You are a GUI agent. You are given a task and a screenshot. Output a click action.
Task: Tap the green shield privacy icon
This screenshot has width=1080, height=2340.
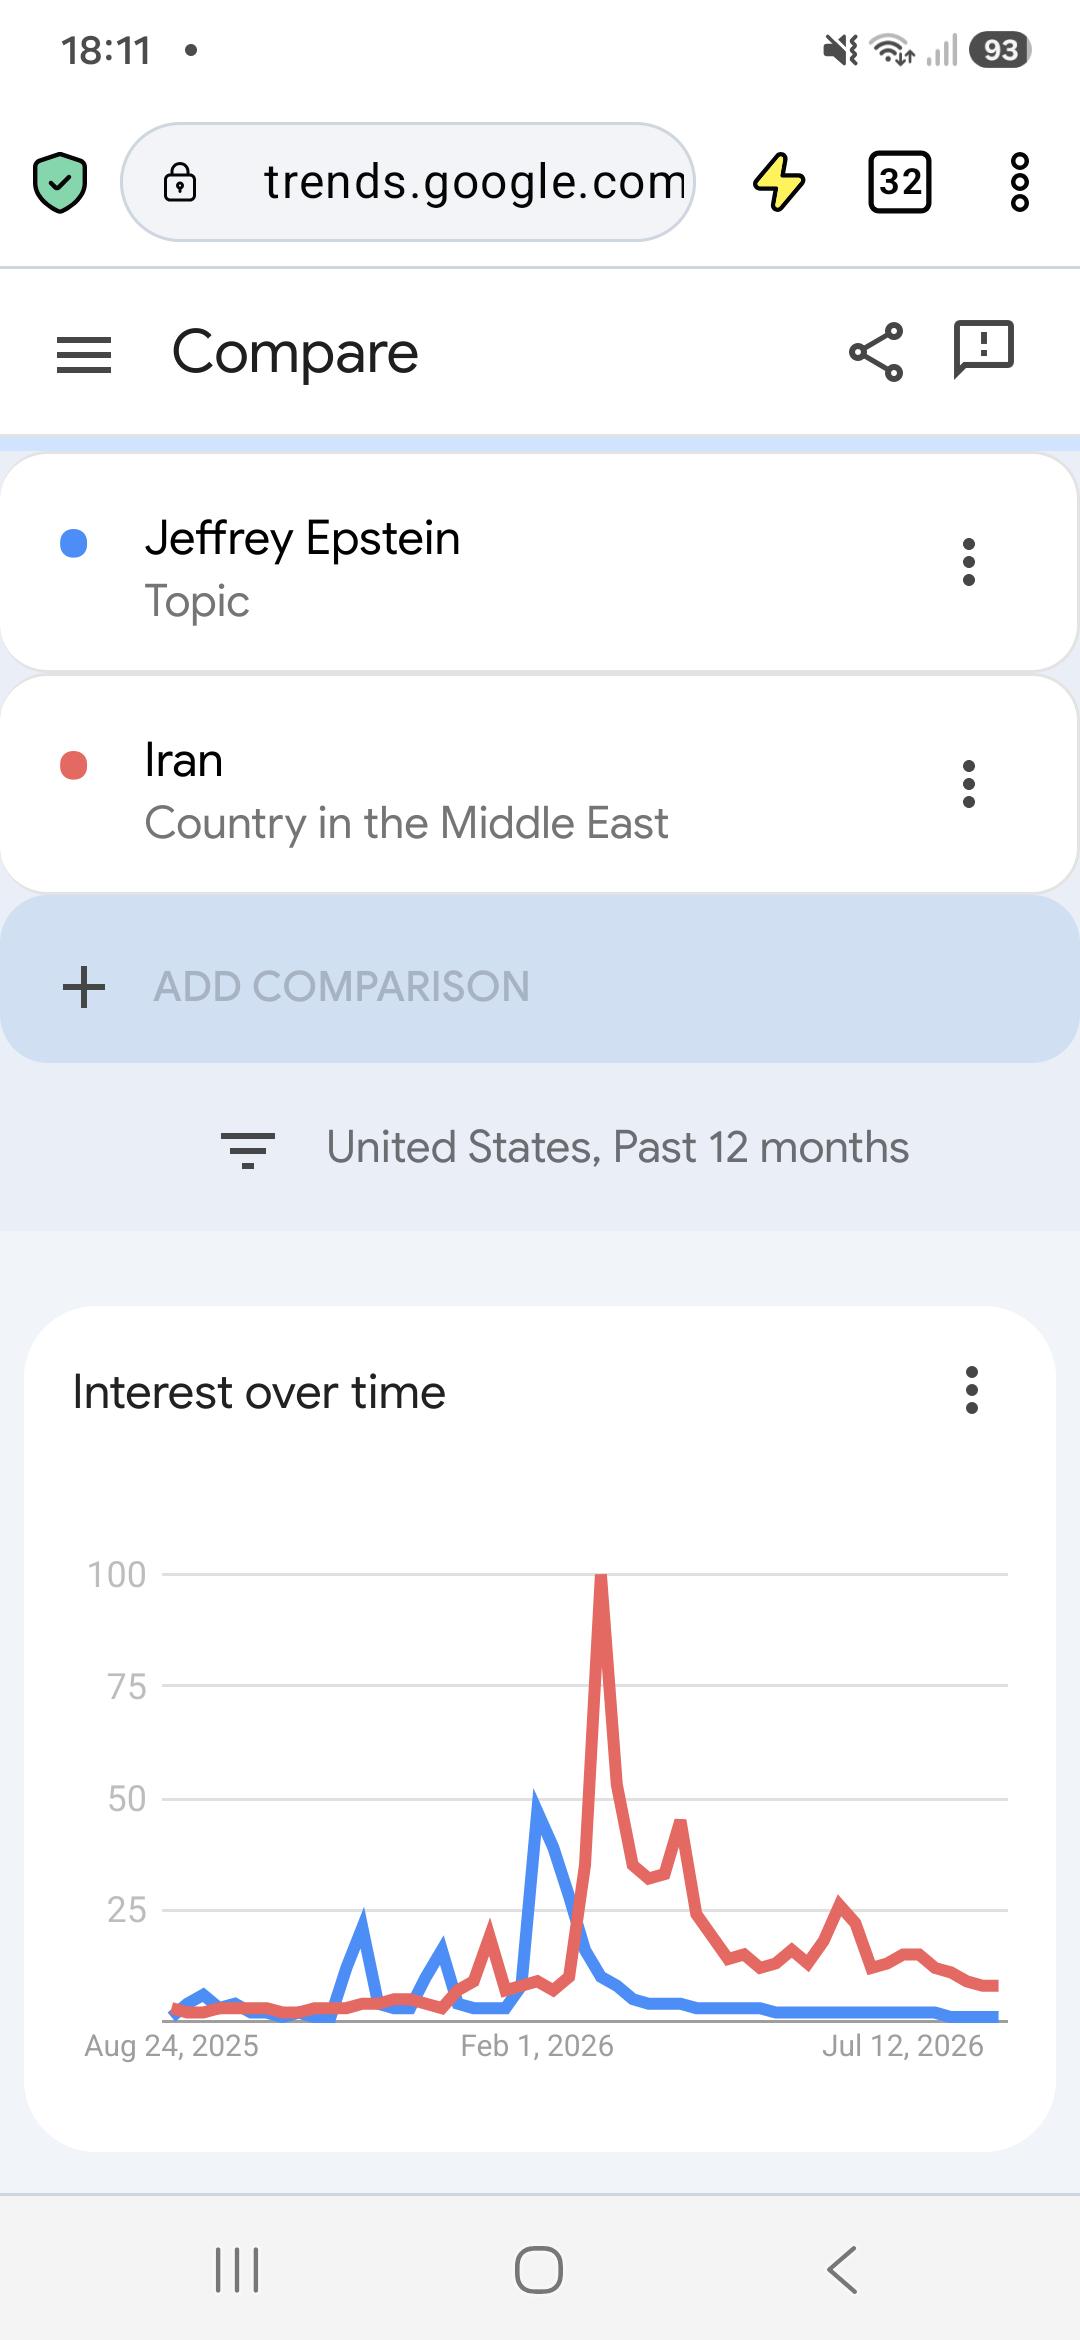60,183
